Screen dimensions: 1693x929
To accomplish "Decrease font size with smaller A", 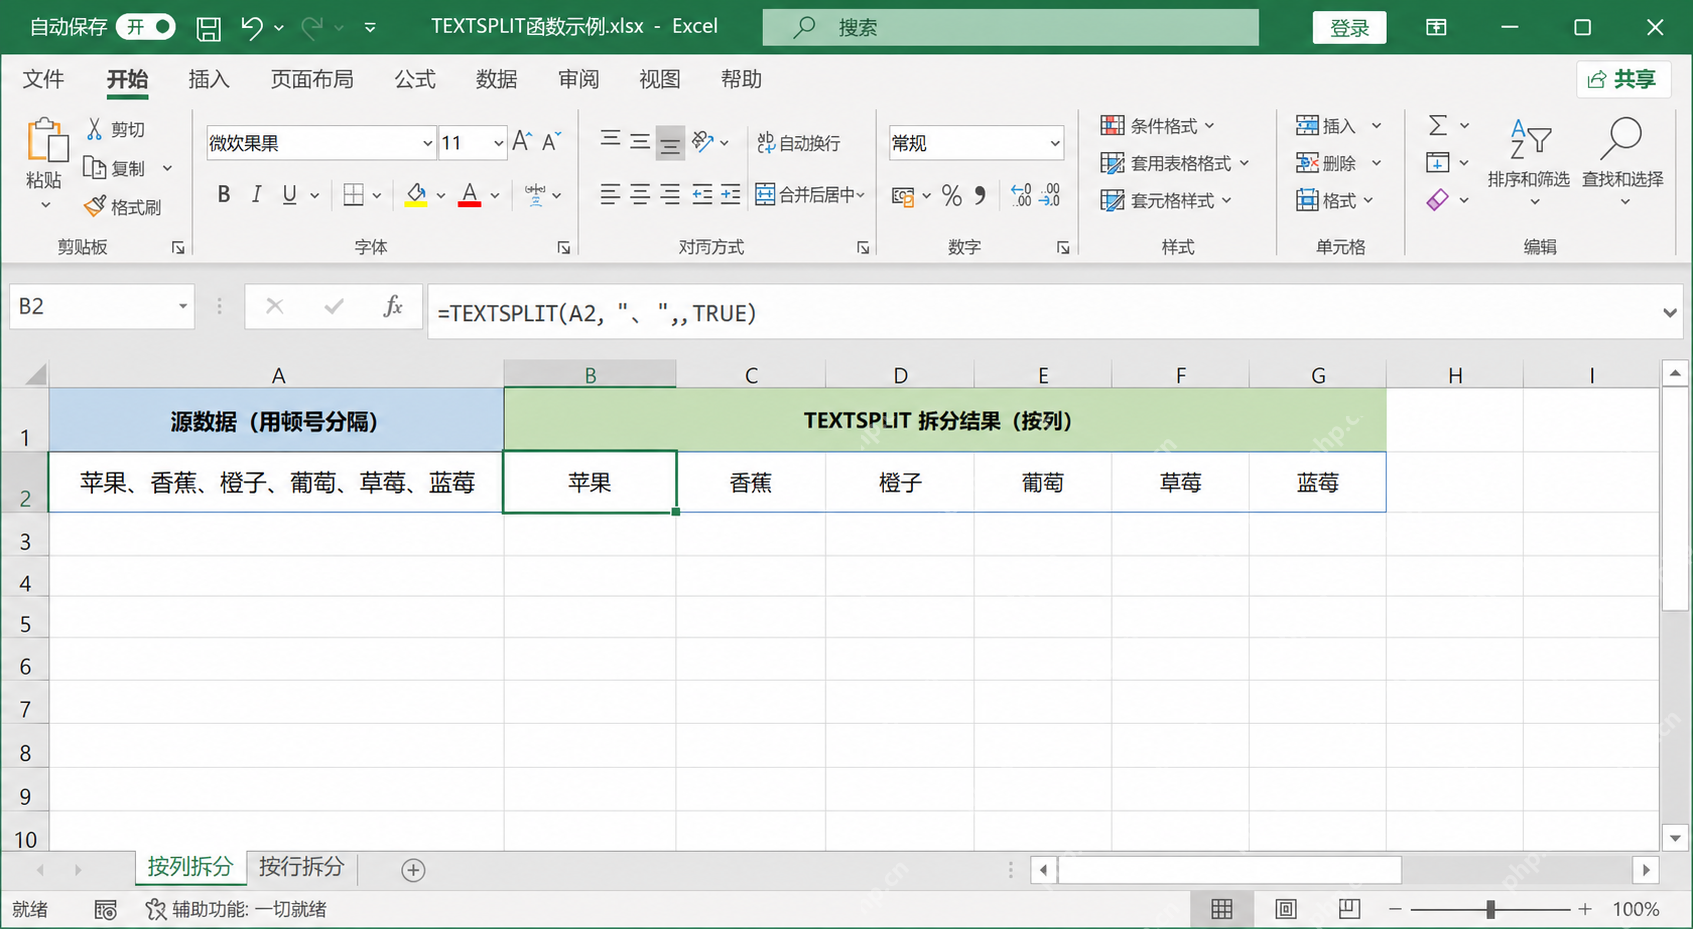I will [551, 142].
